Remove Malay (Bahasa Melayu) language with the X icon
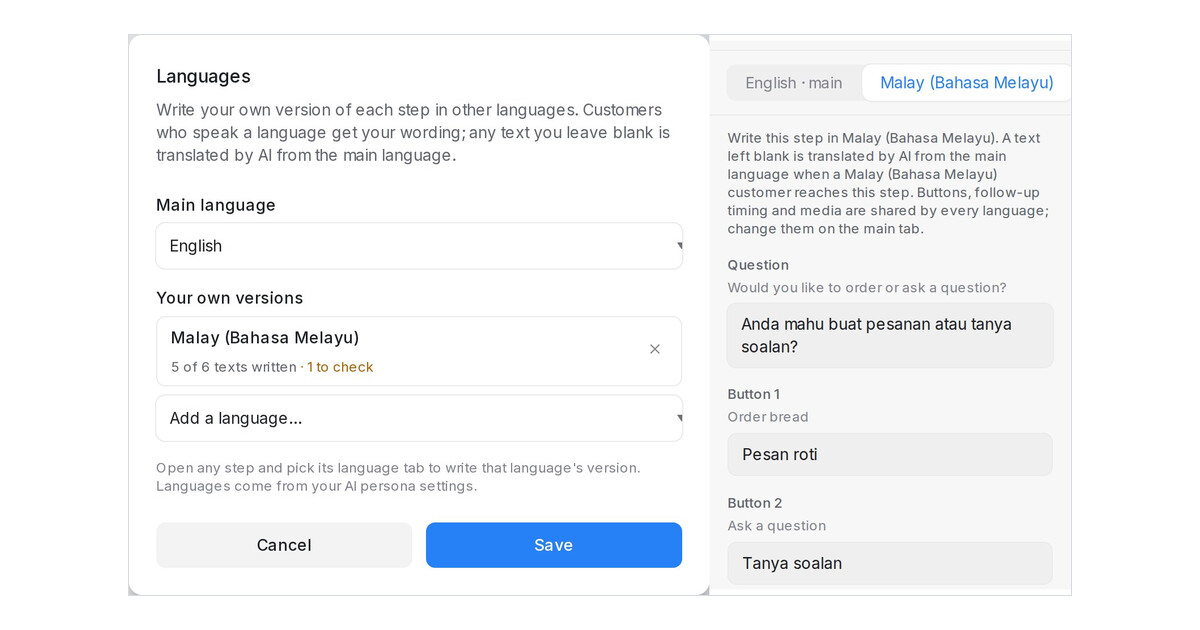The image size is (1200, 630). (655, 349)
